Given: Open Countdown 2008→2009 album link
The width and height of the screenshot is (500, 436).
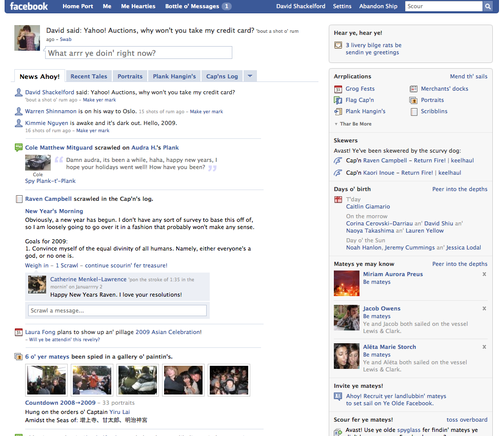Looking at the screenshot, I should point(60,403).
